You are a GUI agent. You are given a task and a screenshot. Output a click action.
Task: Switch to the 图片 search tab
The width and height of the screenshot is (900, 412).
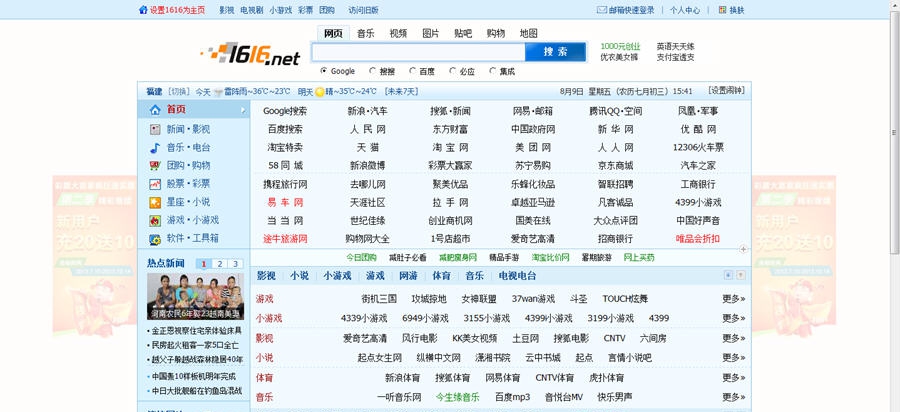(430, 33)
